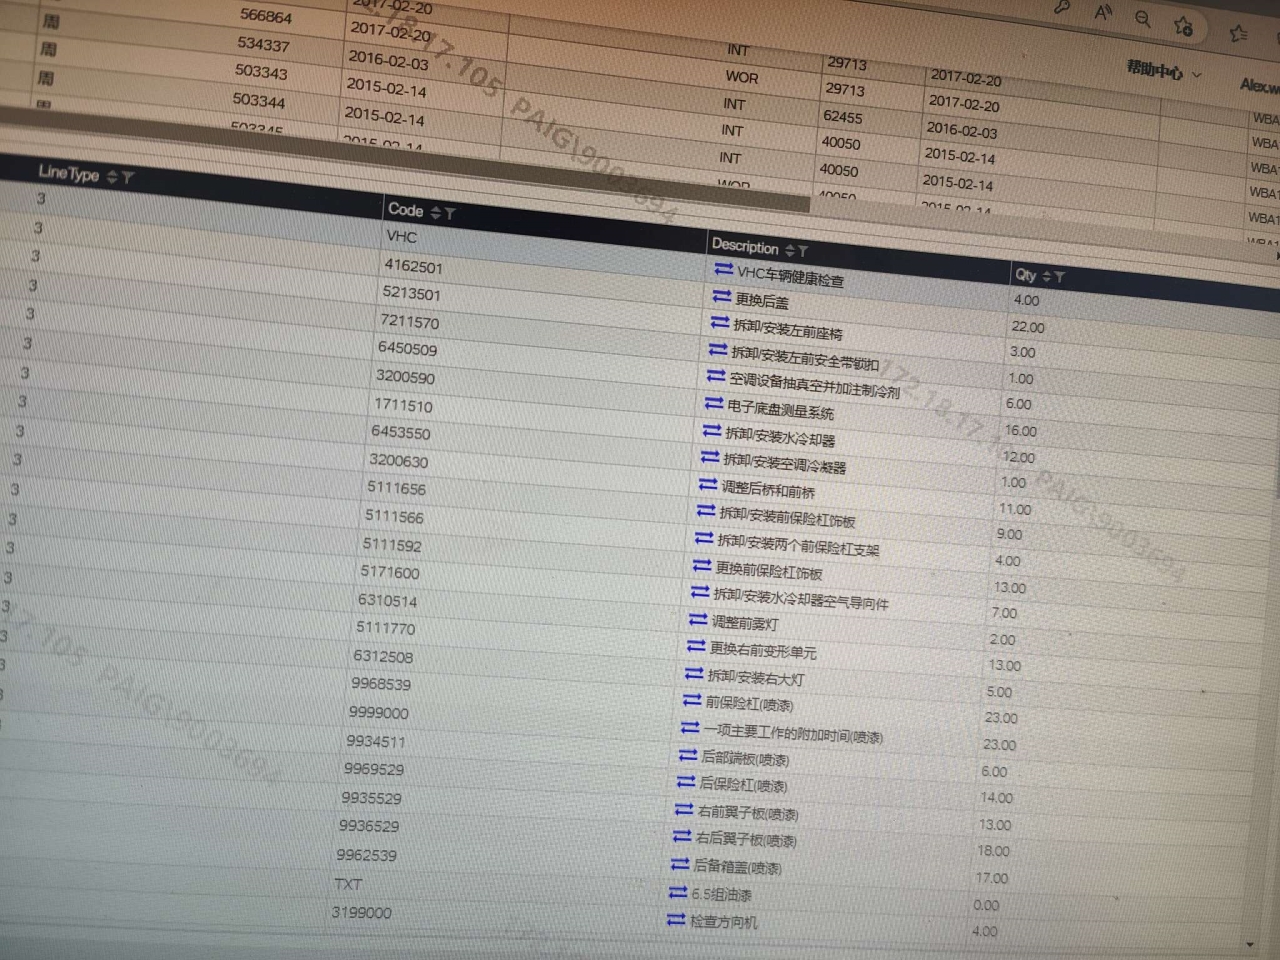The width and height of the screenshot is (1280, 960).
Task: Click swap icon beside 调整前雾灯
Action: 698,620
